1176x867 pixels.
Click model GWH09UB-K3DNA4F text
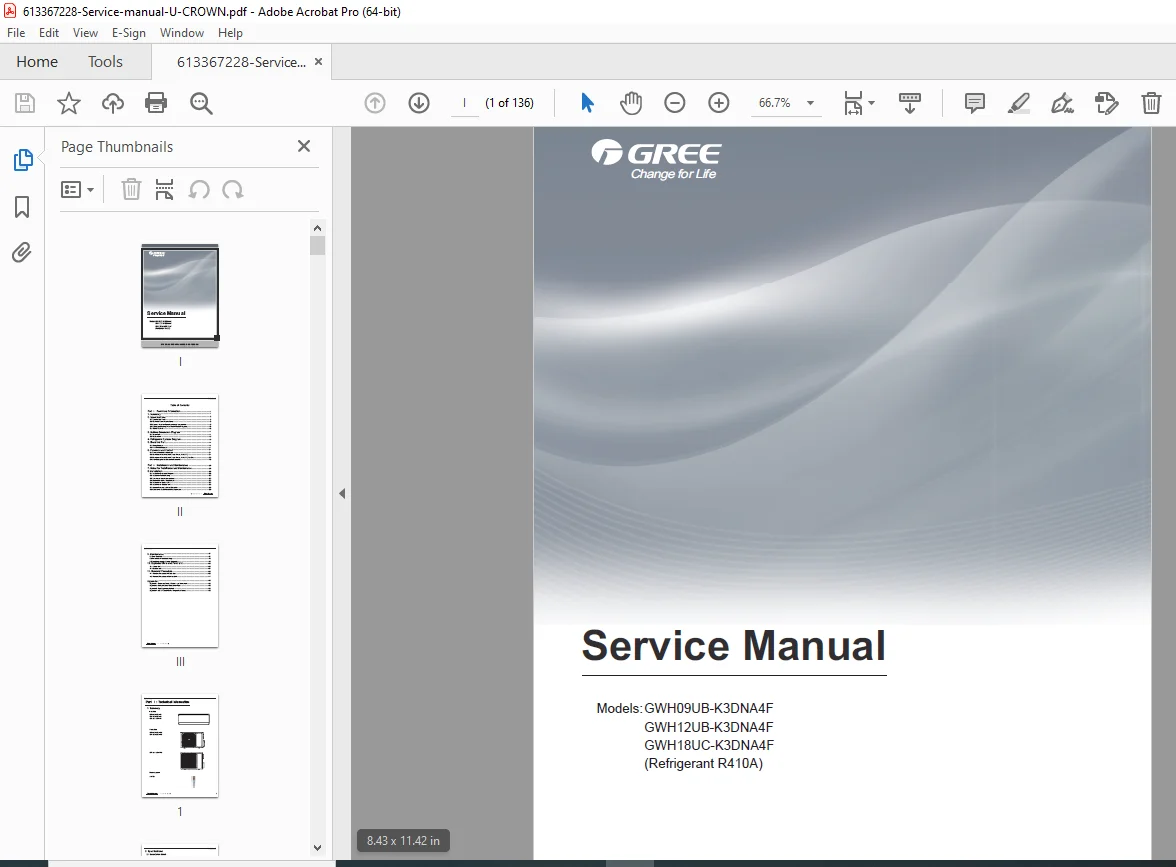coord(709,708)
